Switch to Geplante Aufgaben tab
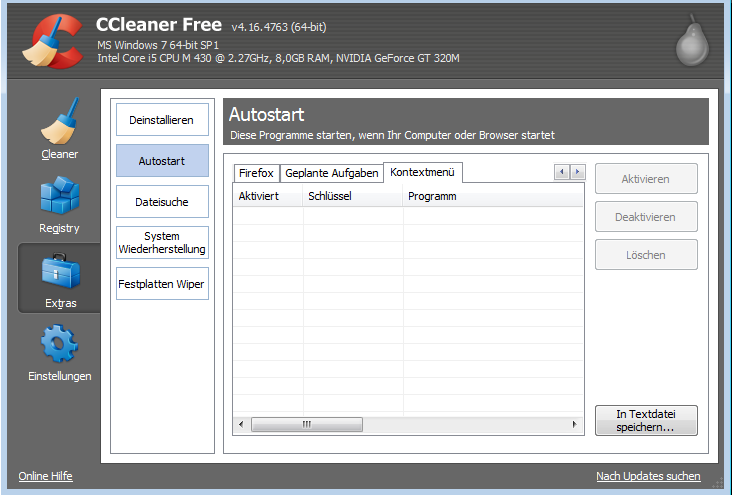Image resolution: width=732 pixels, height=495 pixels. 331,173
